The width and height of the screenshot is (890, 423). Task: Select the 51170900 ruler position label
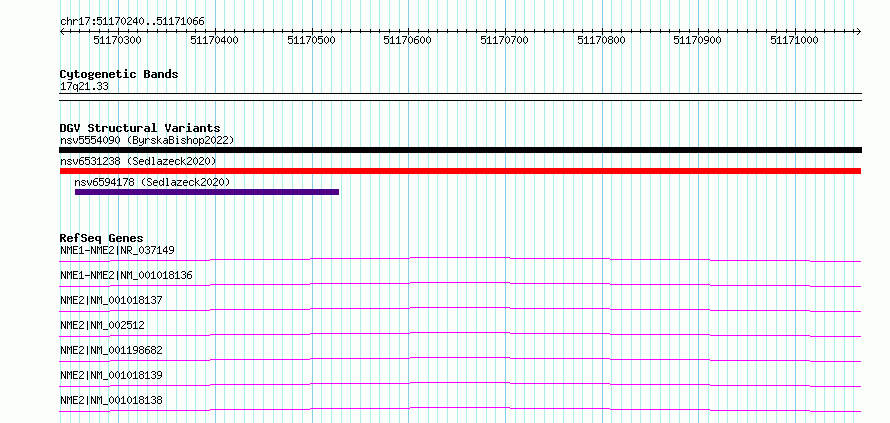[x=698, y=40]
